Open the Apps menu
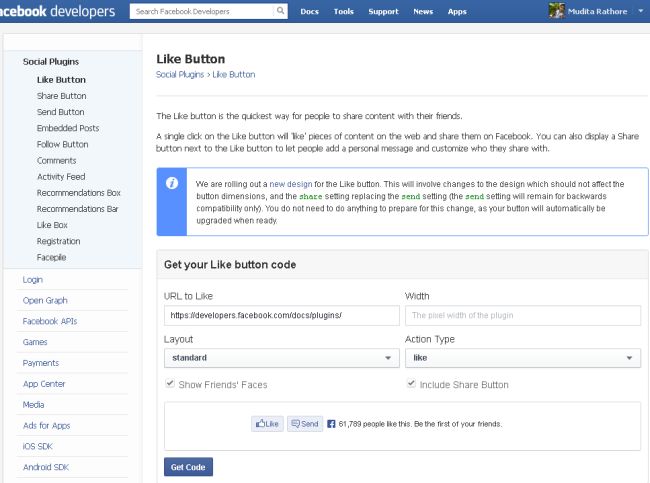This screenshot has height=483, width=650. [457, 12]
